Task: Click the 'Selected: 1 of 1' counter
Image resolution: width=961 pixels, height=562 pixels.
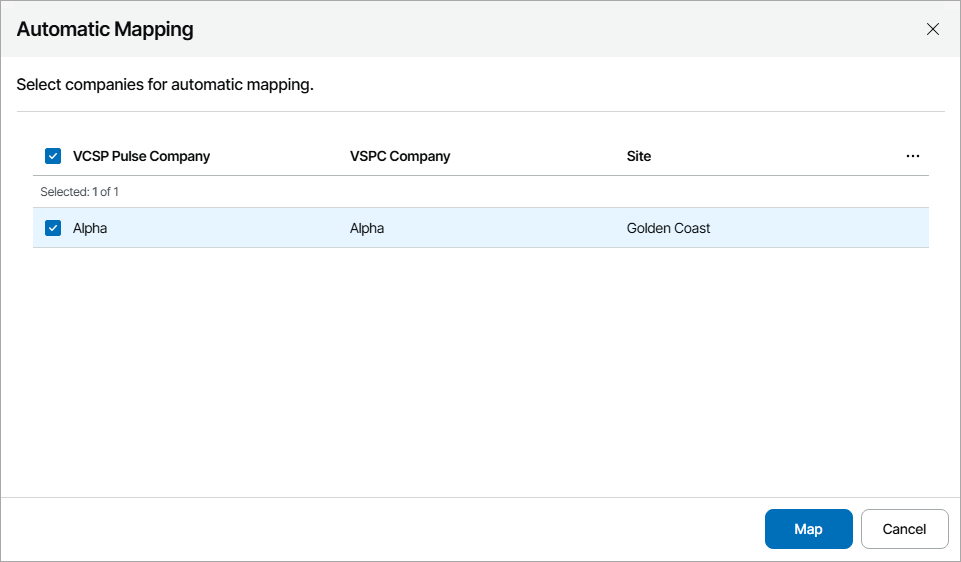Action: 79,191
